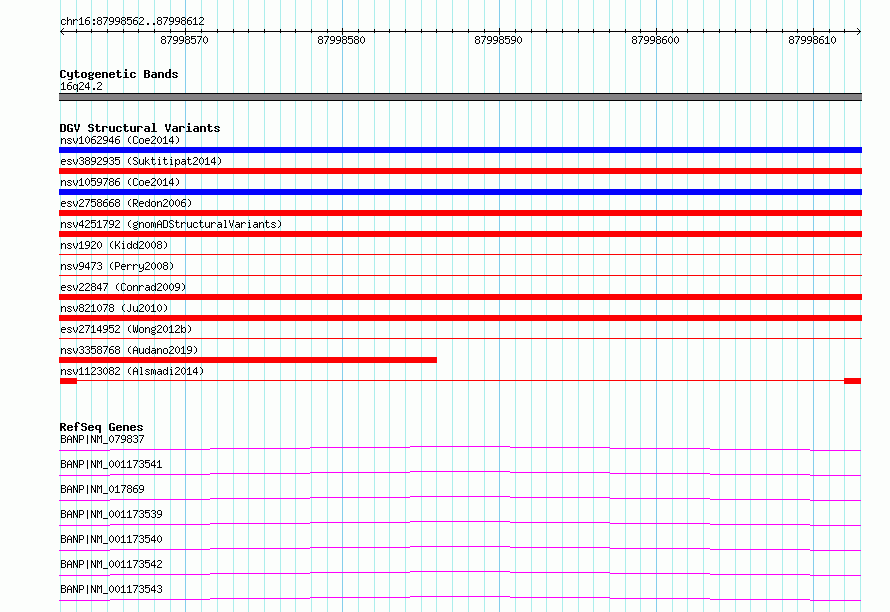This screenshot has width=890, height=612.
Task: Click left red block of nsv1123082
Action: tap(68, 381)
